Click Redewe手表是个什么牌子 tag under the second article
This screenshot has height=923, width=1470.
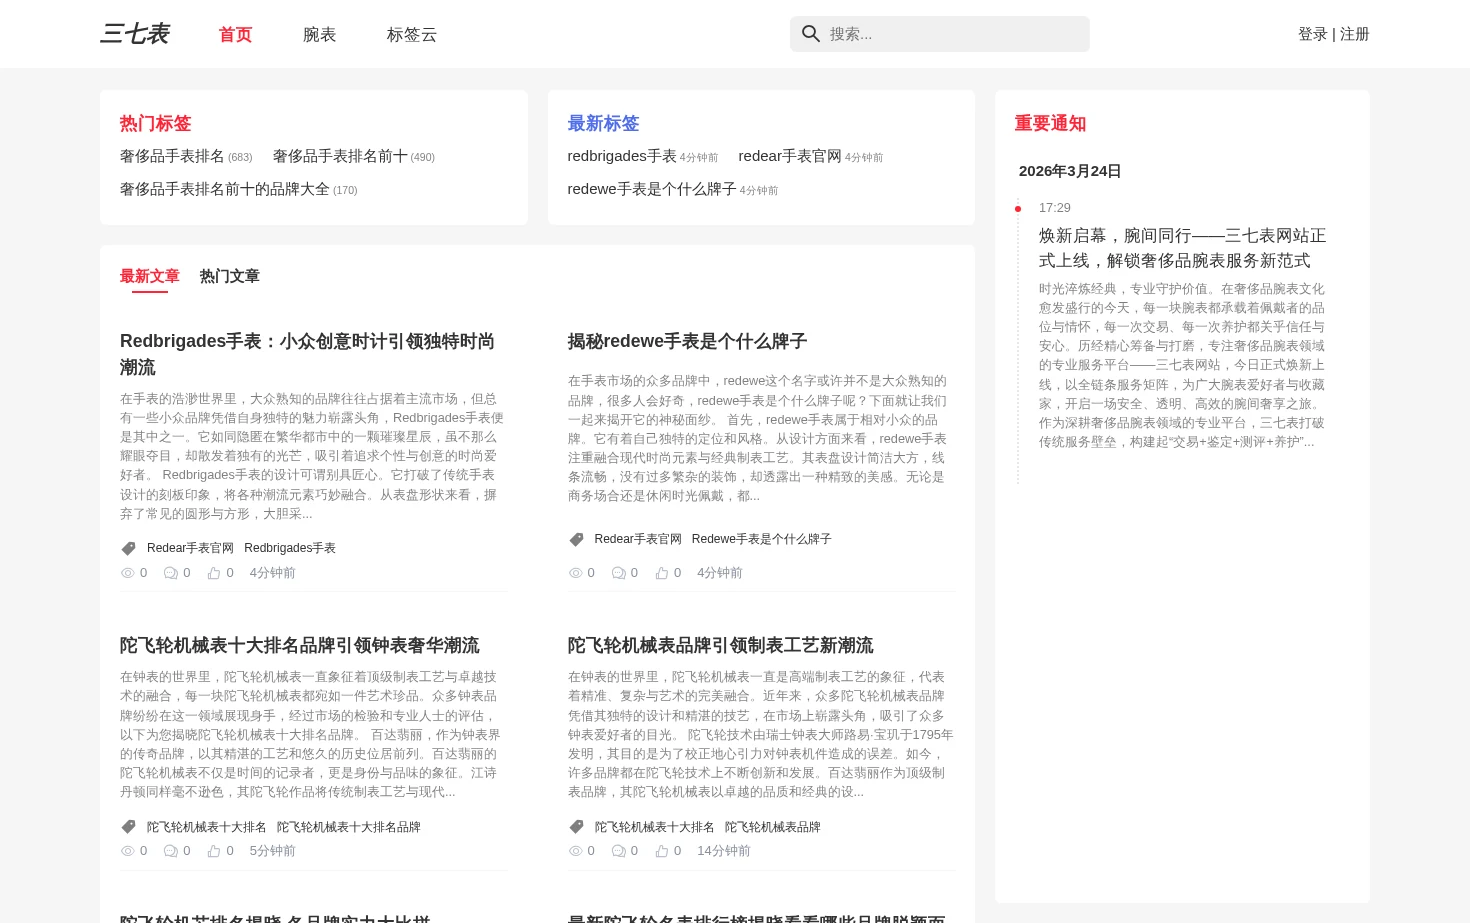pyautogui.click(x=761, y=539)
